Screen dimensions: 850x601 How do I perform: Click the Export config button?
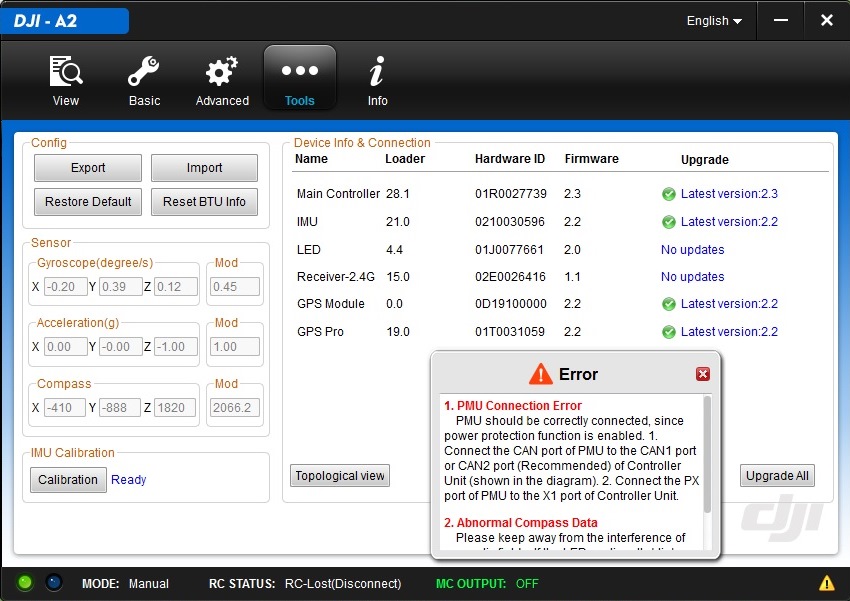(x=88, y=168)
